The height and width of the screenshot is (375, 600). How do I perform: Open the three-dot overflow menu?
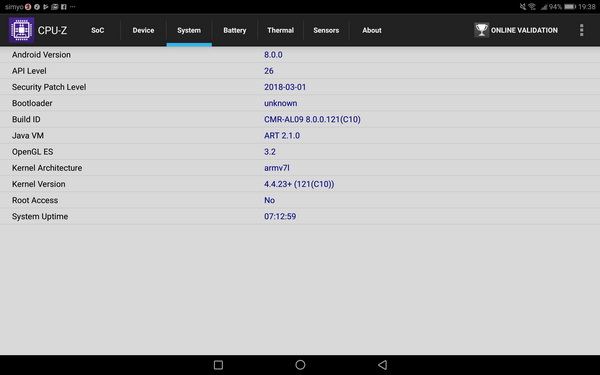[x=581, y=30]
